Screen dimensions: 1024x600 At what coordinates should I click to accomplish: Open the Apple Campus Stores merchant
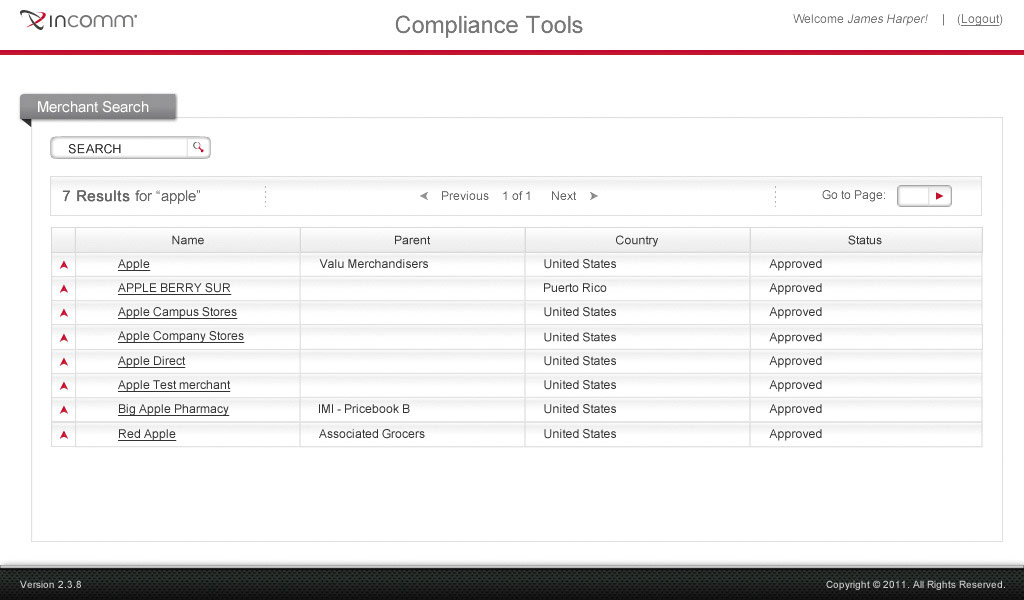pos(178,312)
